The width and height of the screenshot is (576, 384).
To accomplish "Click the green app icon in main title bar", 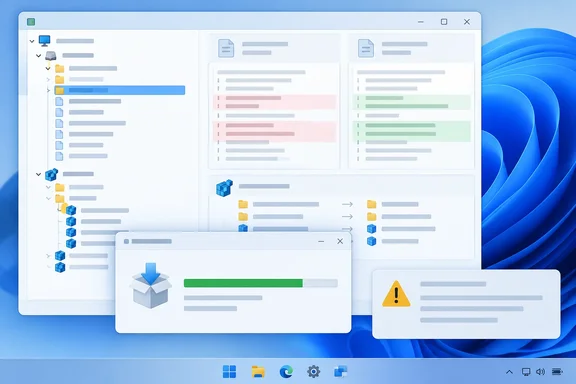I will tap(31, 22).
